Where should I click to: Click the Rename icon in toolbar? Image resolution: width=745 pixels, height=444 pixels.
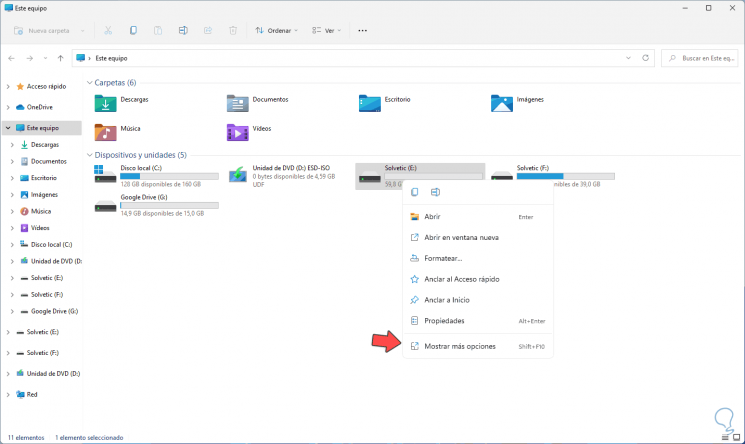183,30
